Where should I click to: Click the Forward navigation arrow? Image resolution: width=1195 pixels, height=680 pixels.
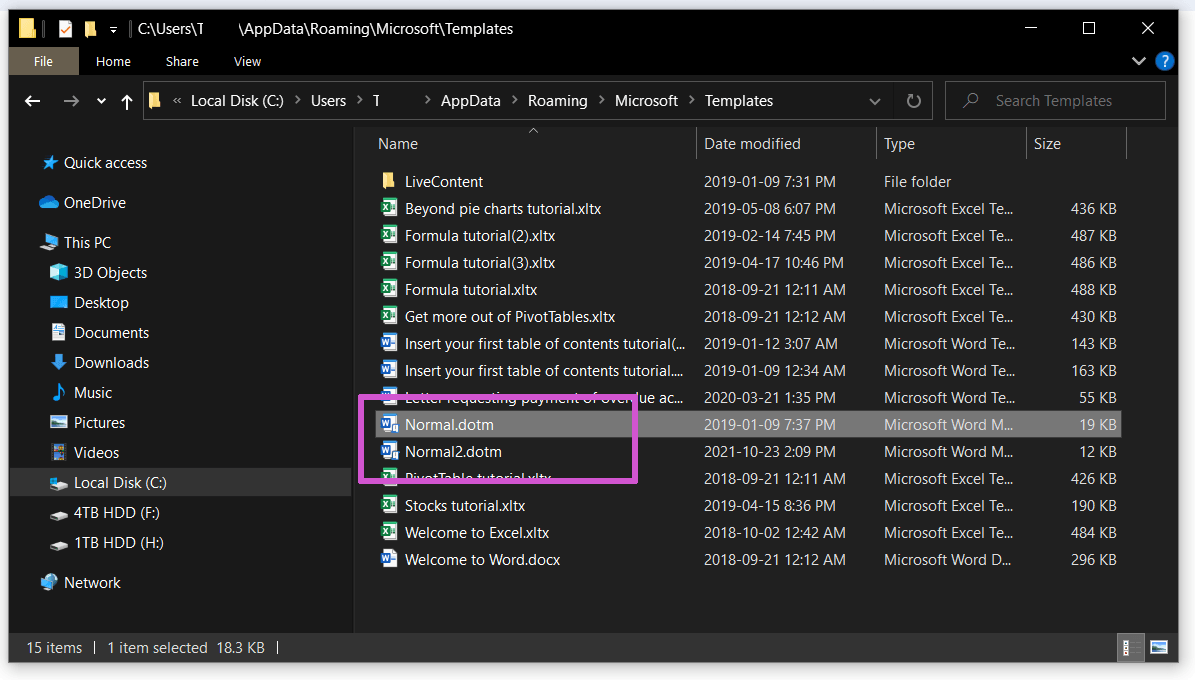pos(71,101)
